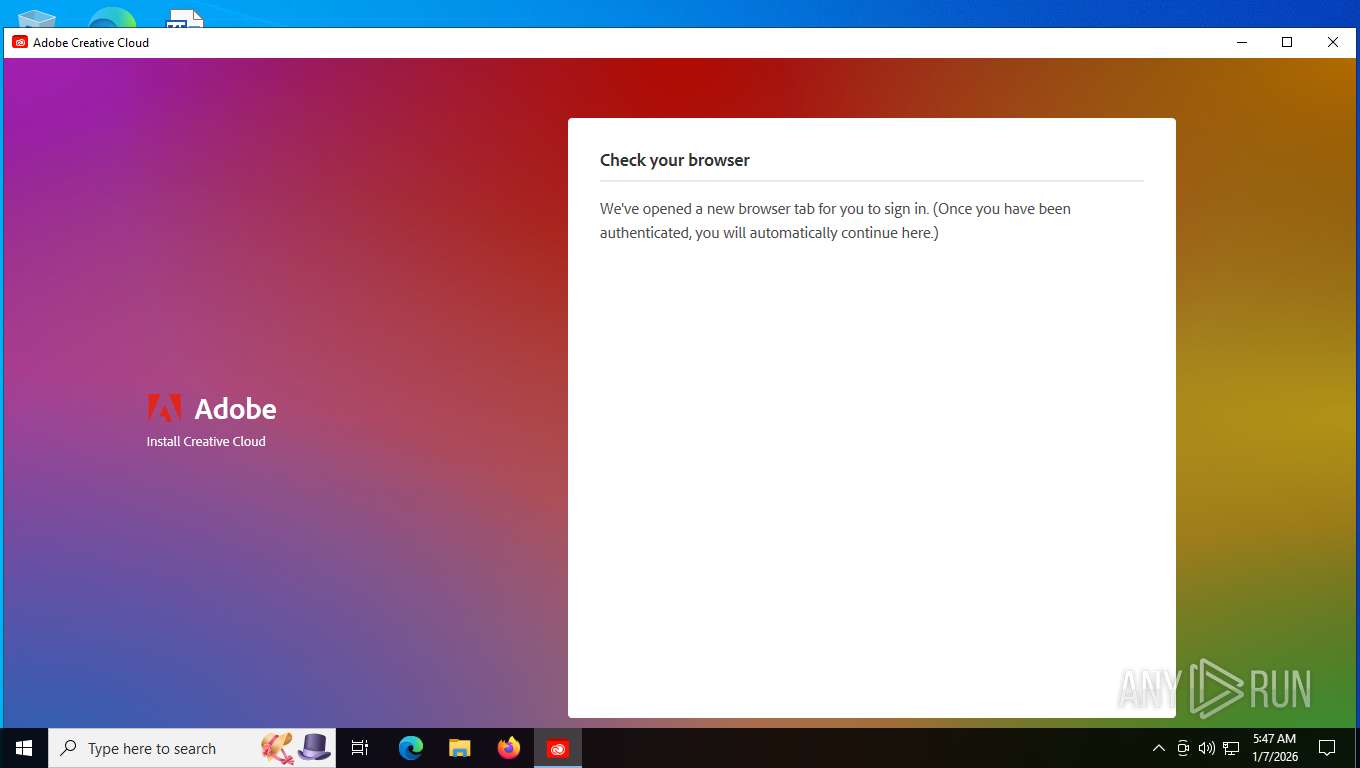The height and width of the screenshot is (768, 1360).
Task: Click the Creative Cloud taskbar icon
Action: pos(558,748)
